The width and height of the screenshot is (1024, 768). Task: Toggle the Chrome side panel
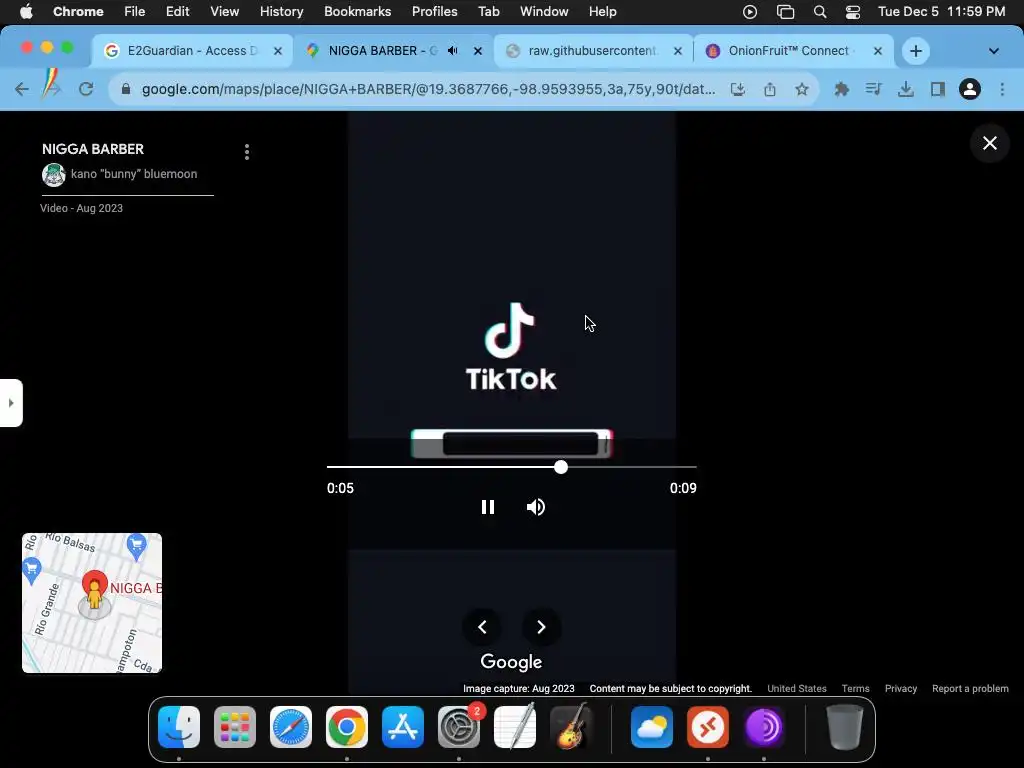pyautogui.click(x=938, y=89)
